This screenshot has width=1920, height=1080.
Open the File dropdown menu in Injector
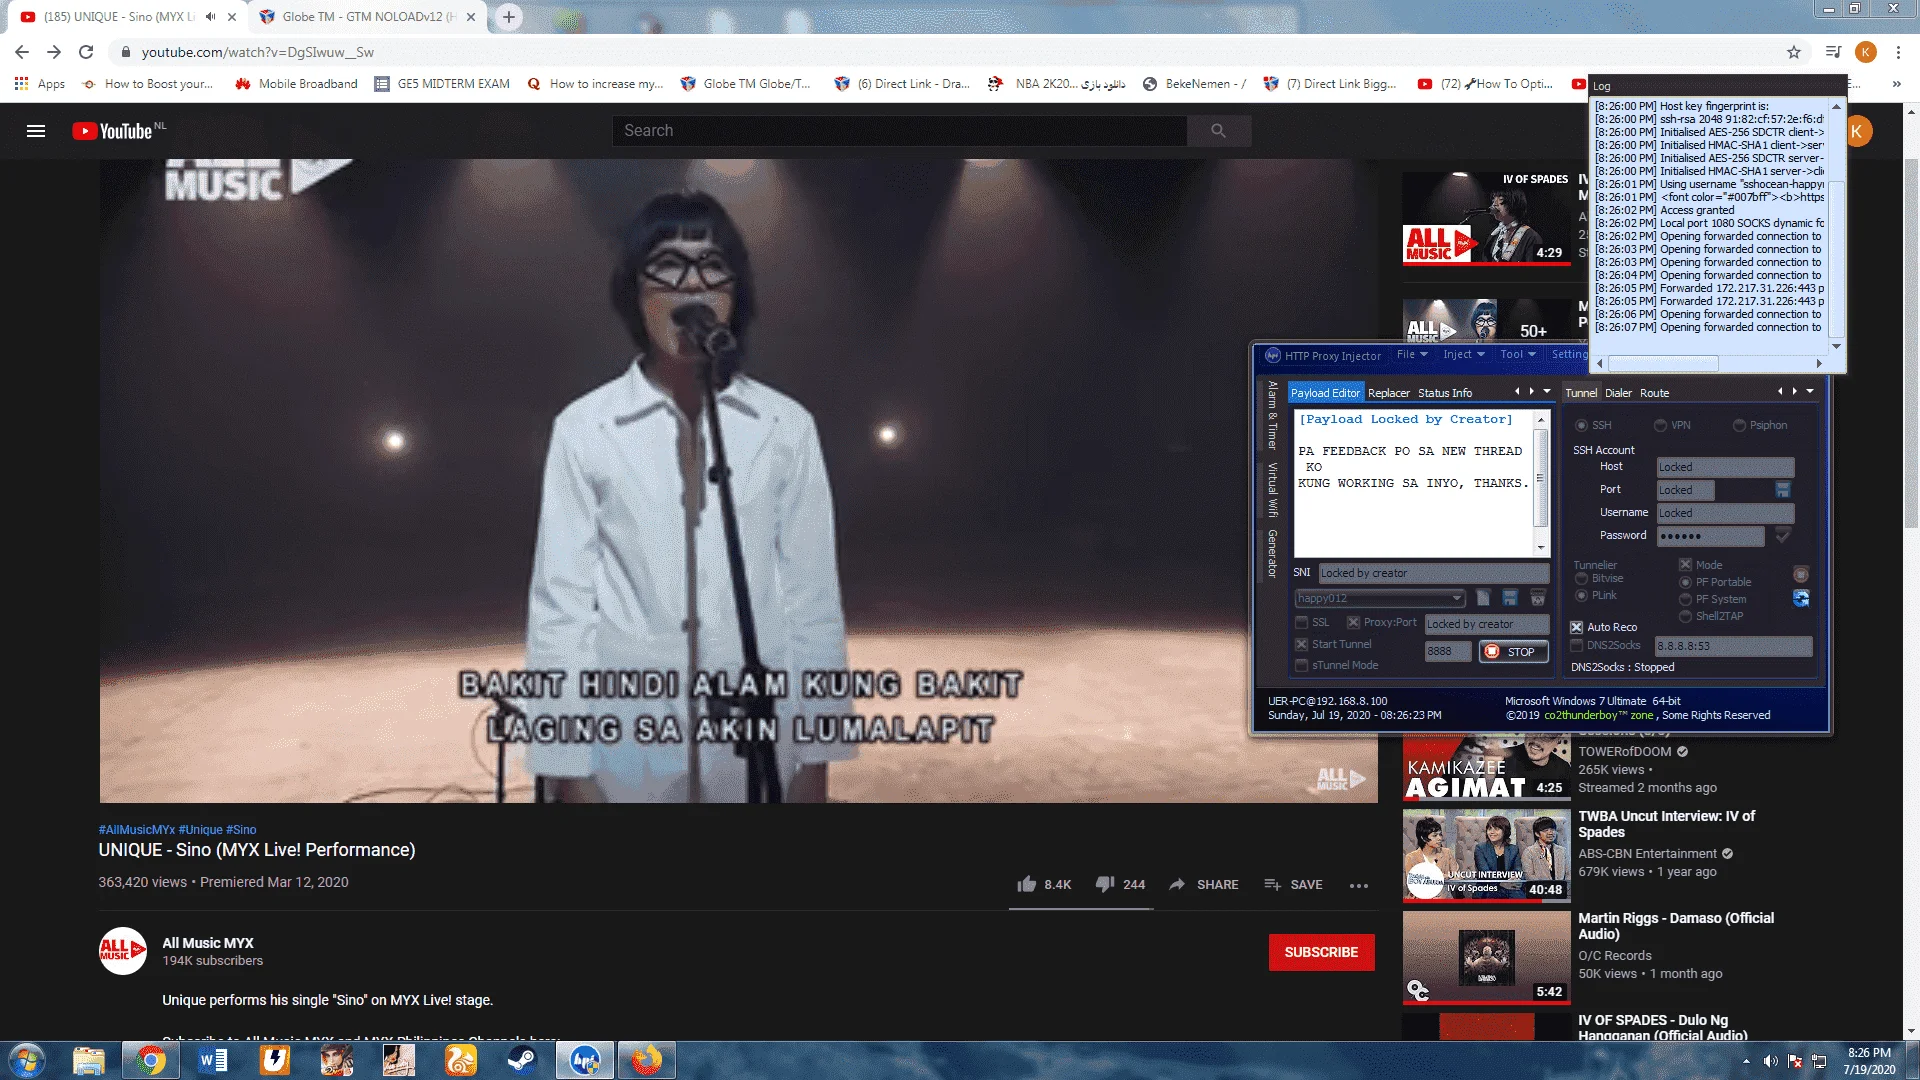[x=1412, y=355]
